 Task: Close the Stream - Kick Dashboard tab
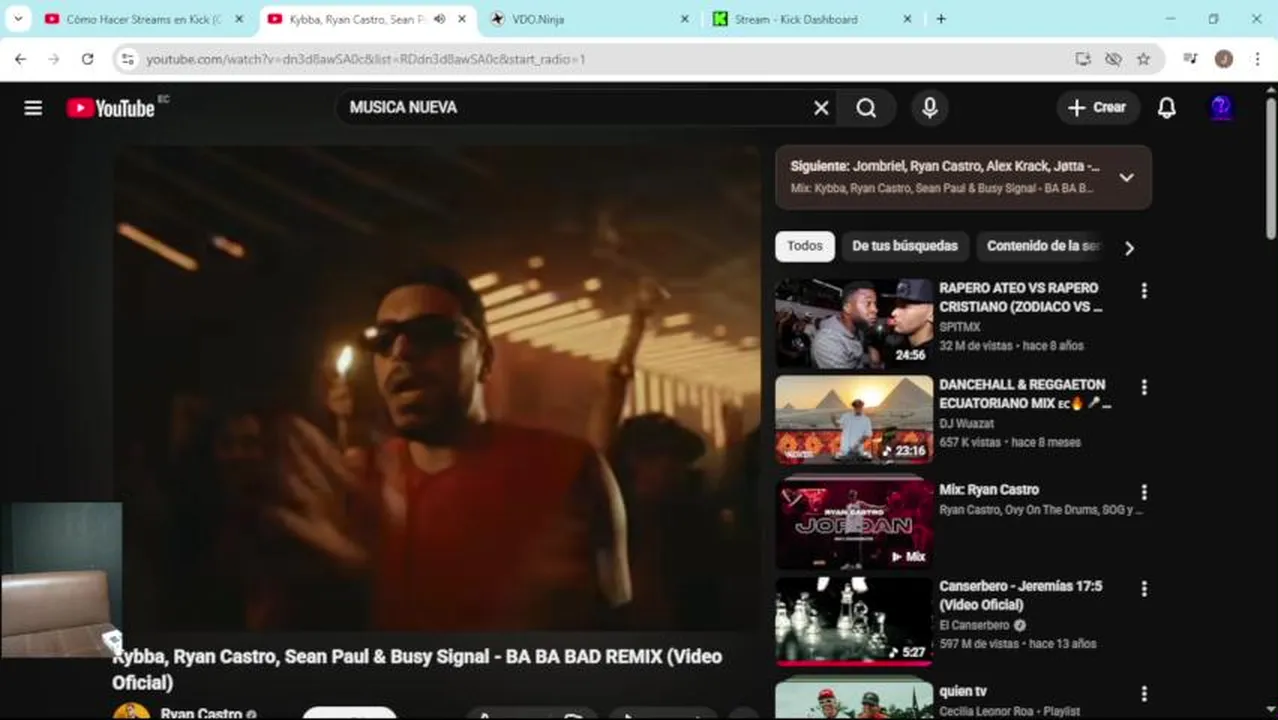pyautogui.click(x=907, y=19)
